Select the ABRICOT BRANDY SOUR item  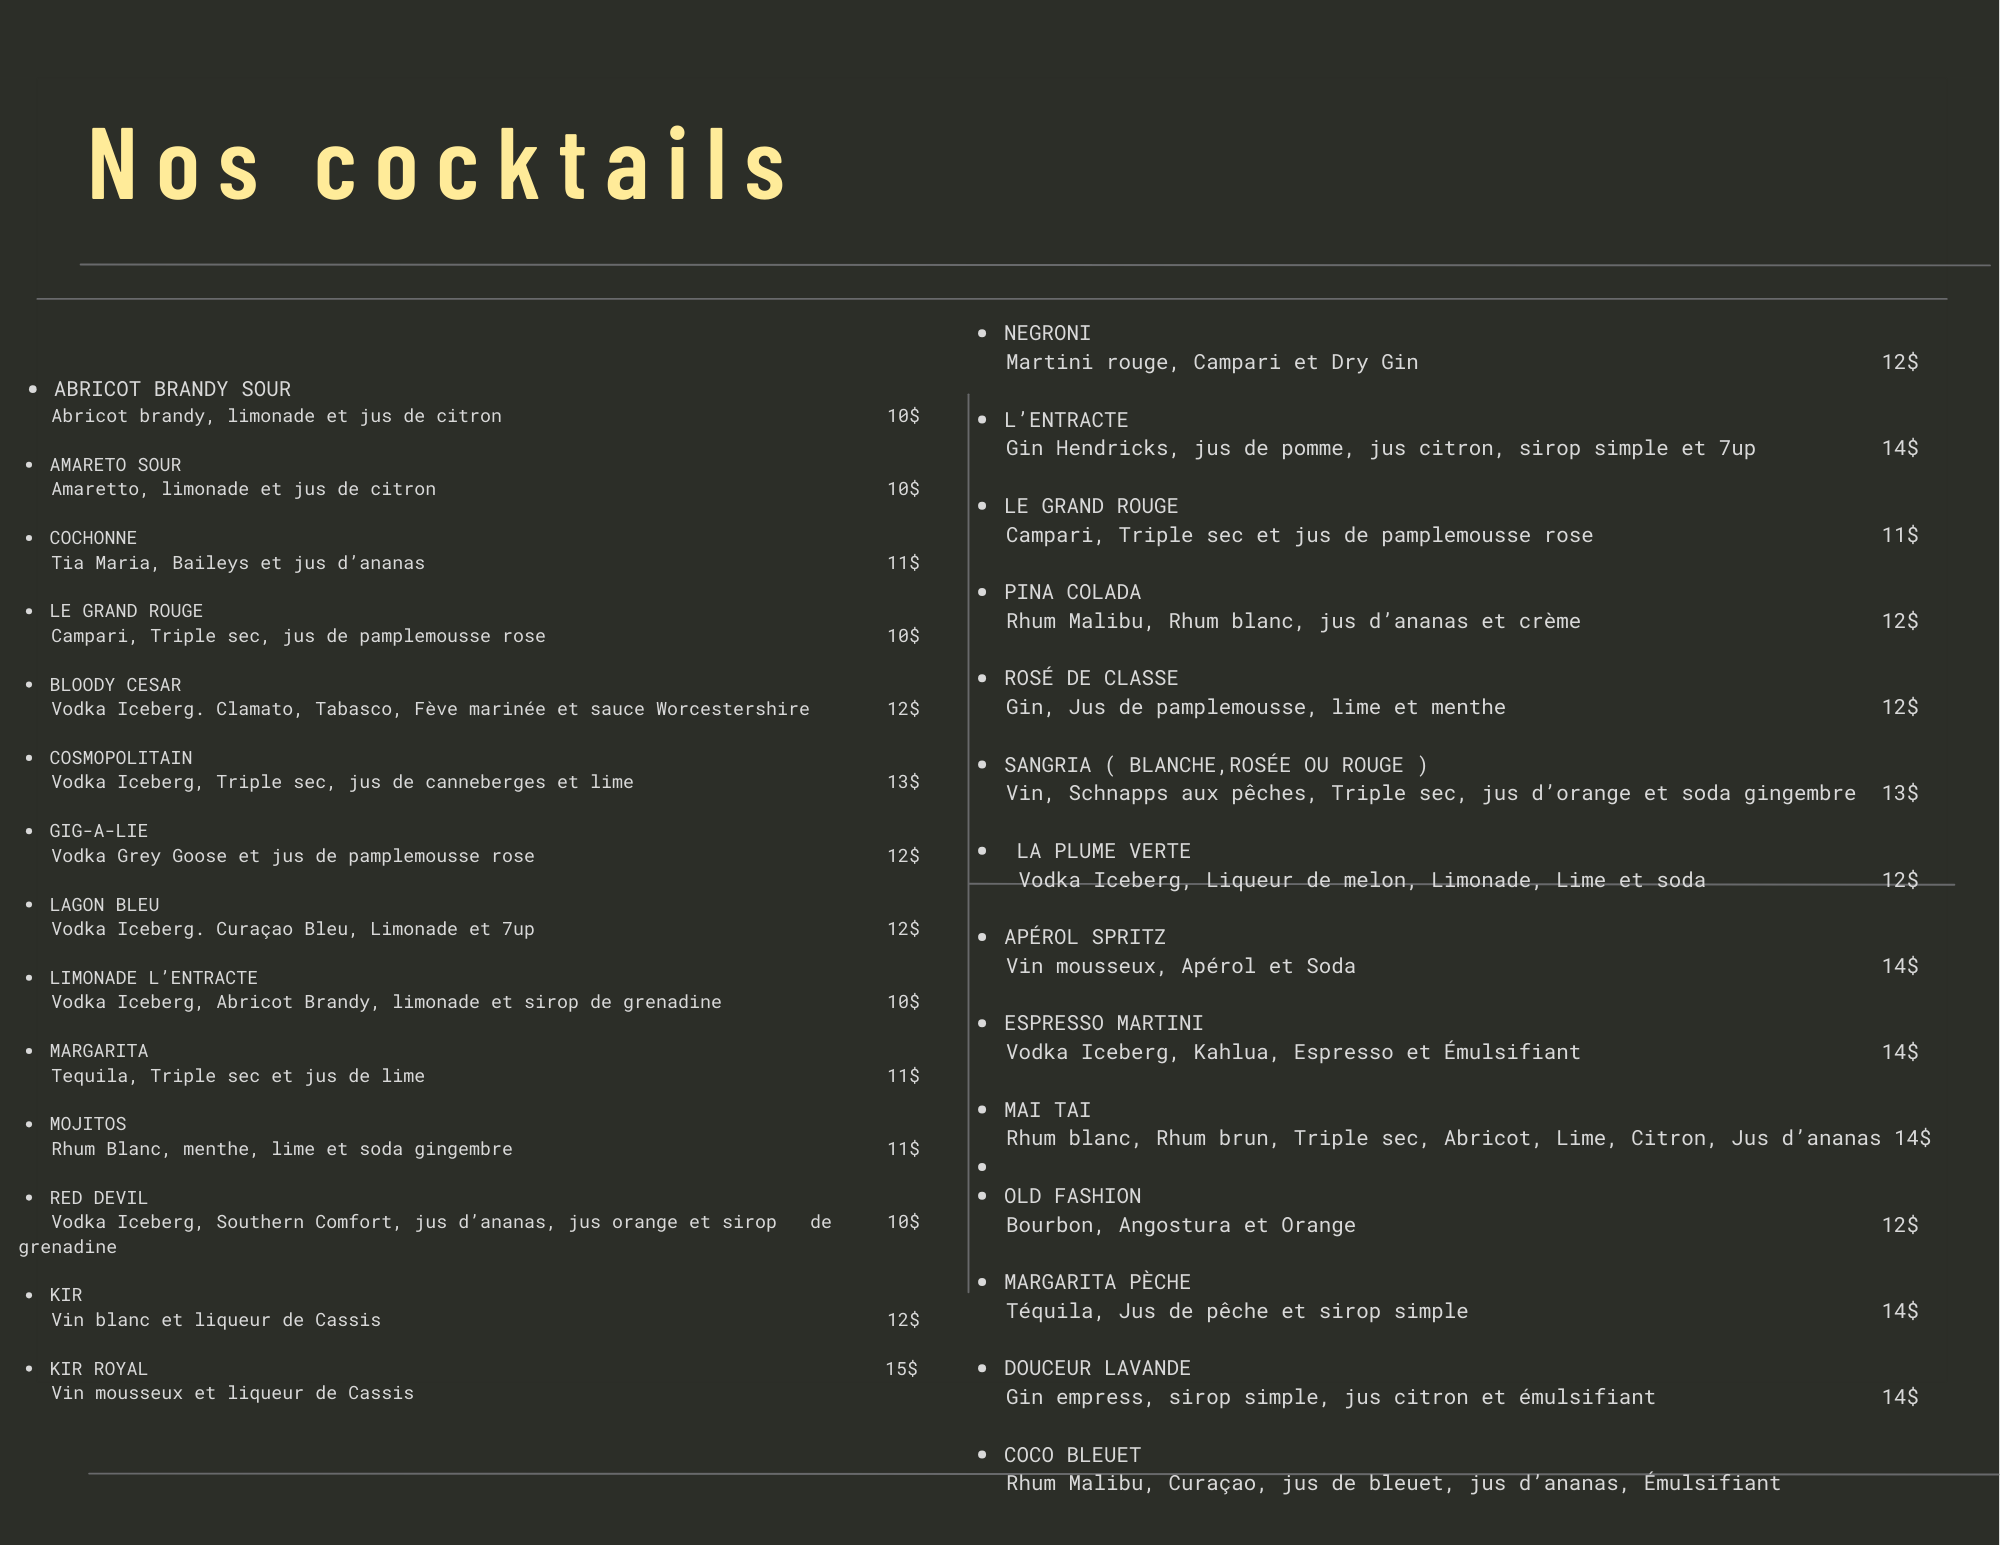tap(172, 389)
